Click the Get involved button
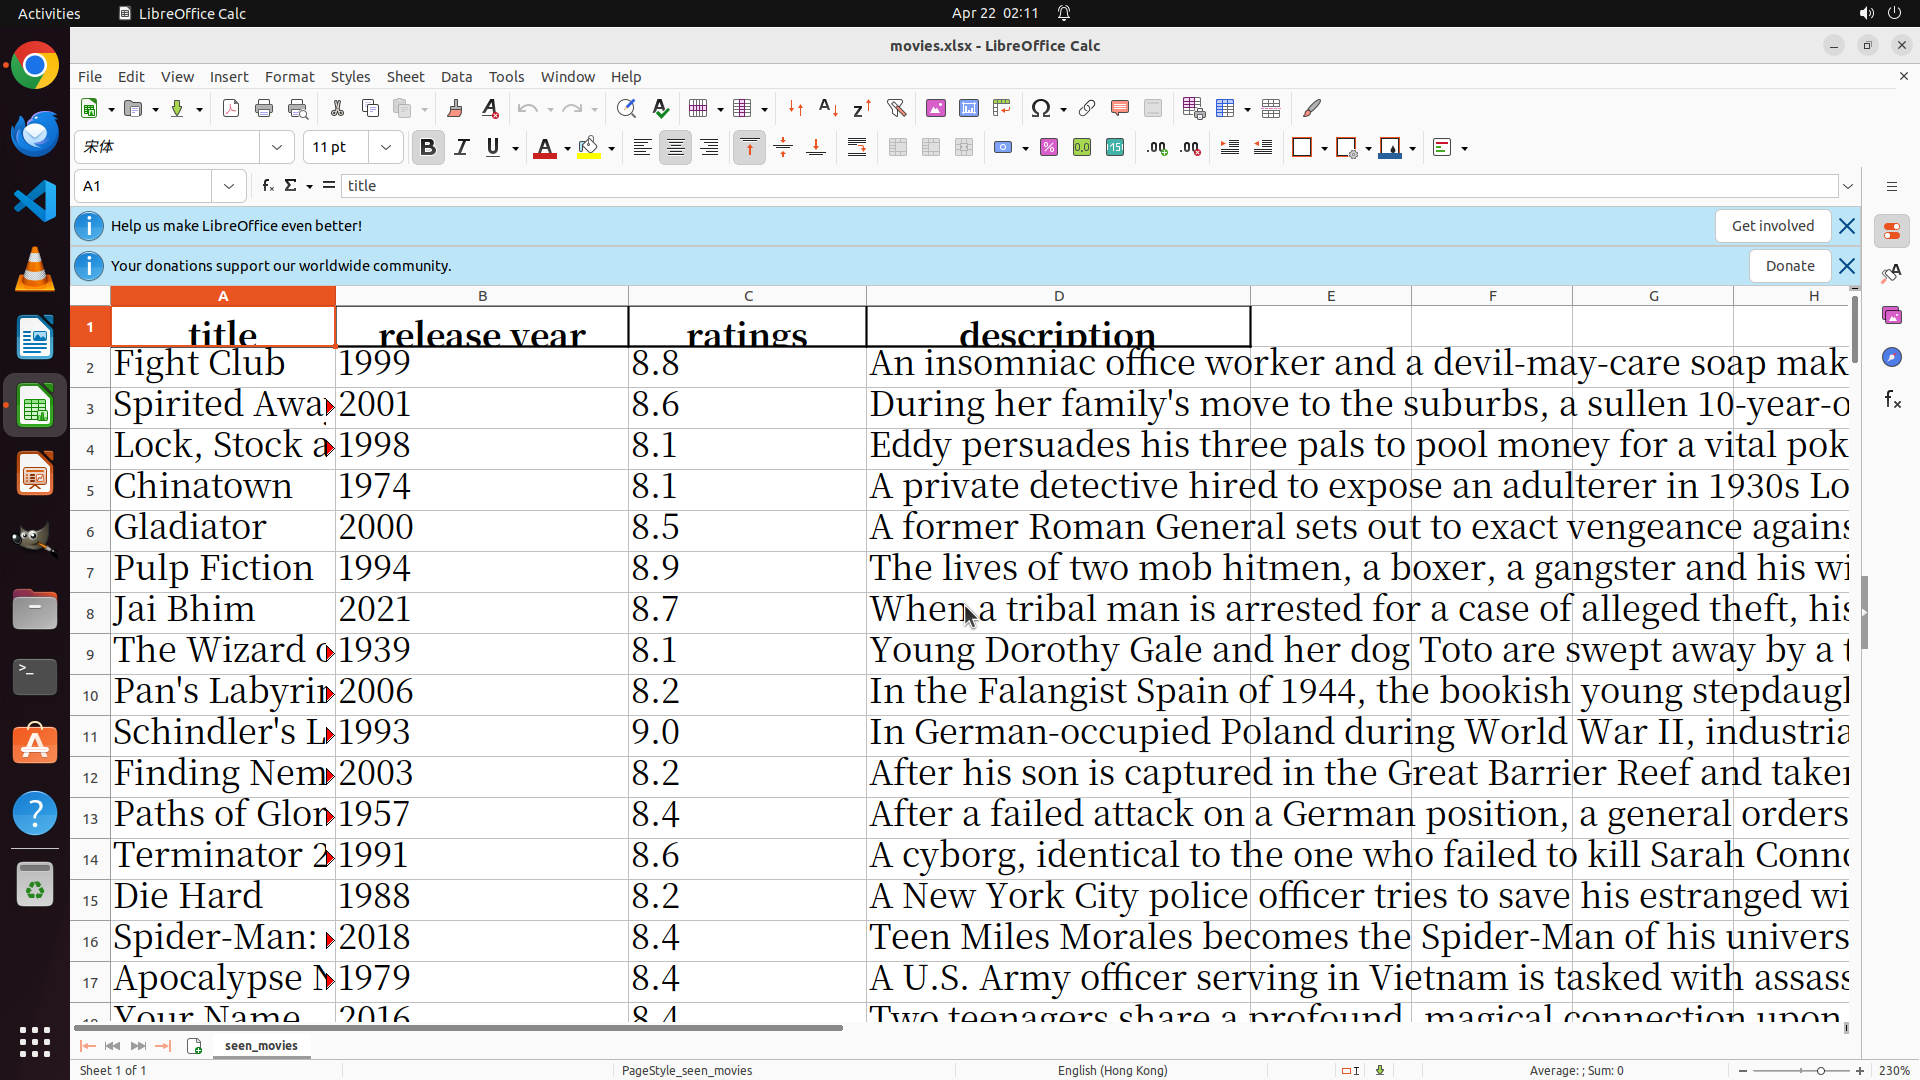Screen dimensions: 1920x1080 point(1772,226)
